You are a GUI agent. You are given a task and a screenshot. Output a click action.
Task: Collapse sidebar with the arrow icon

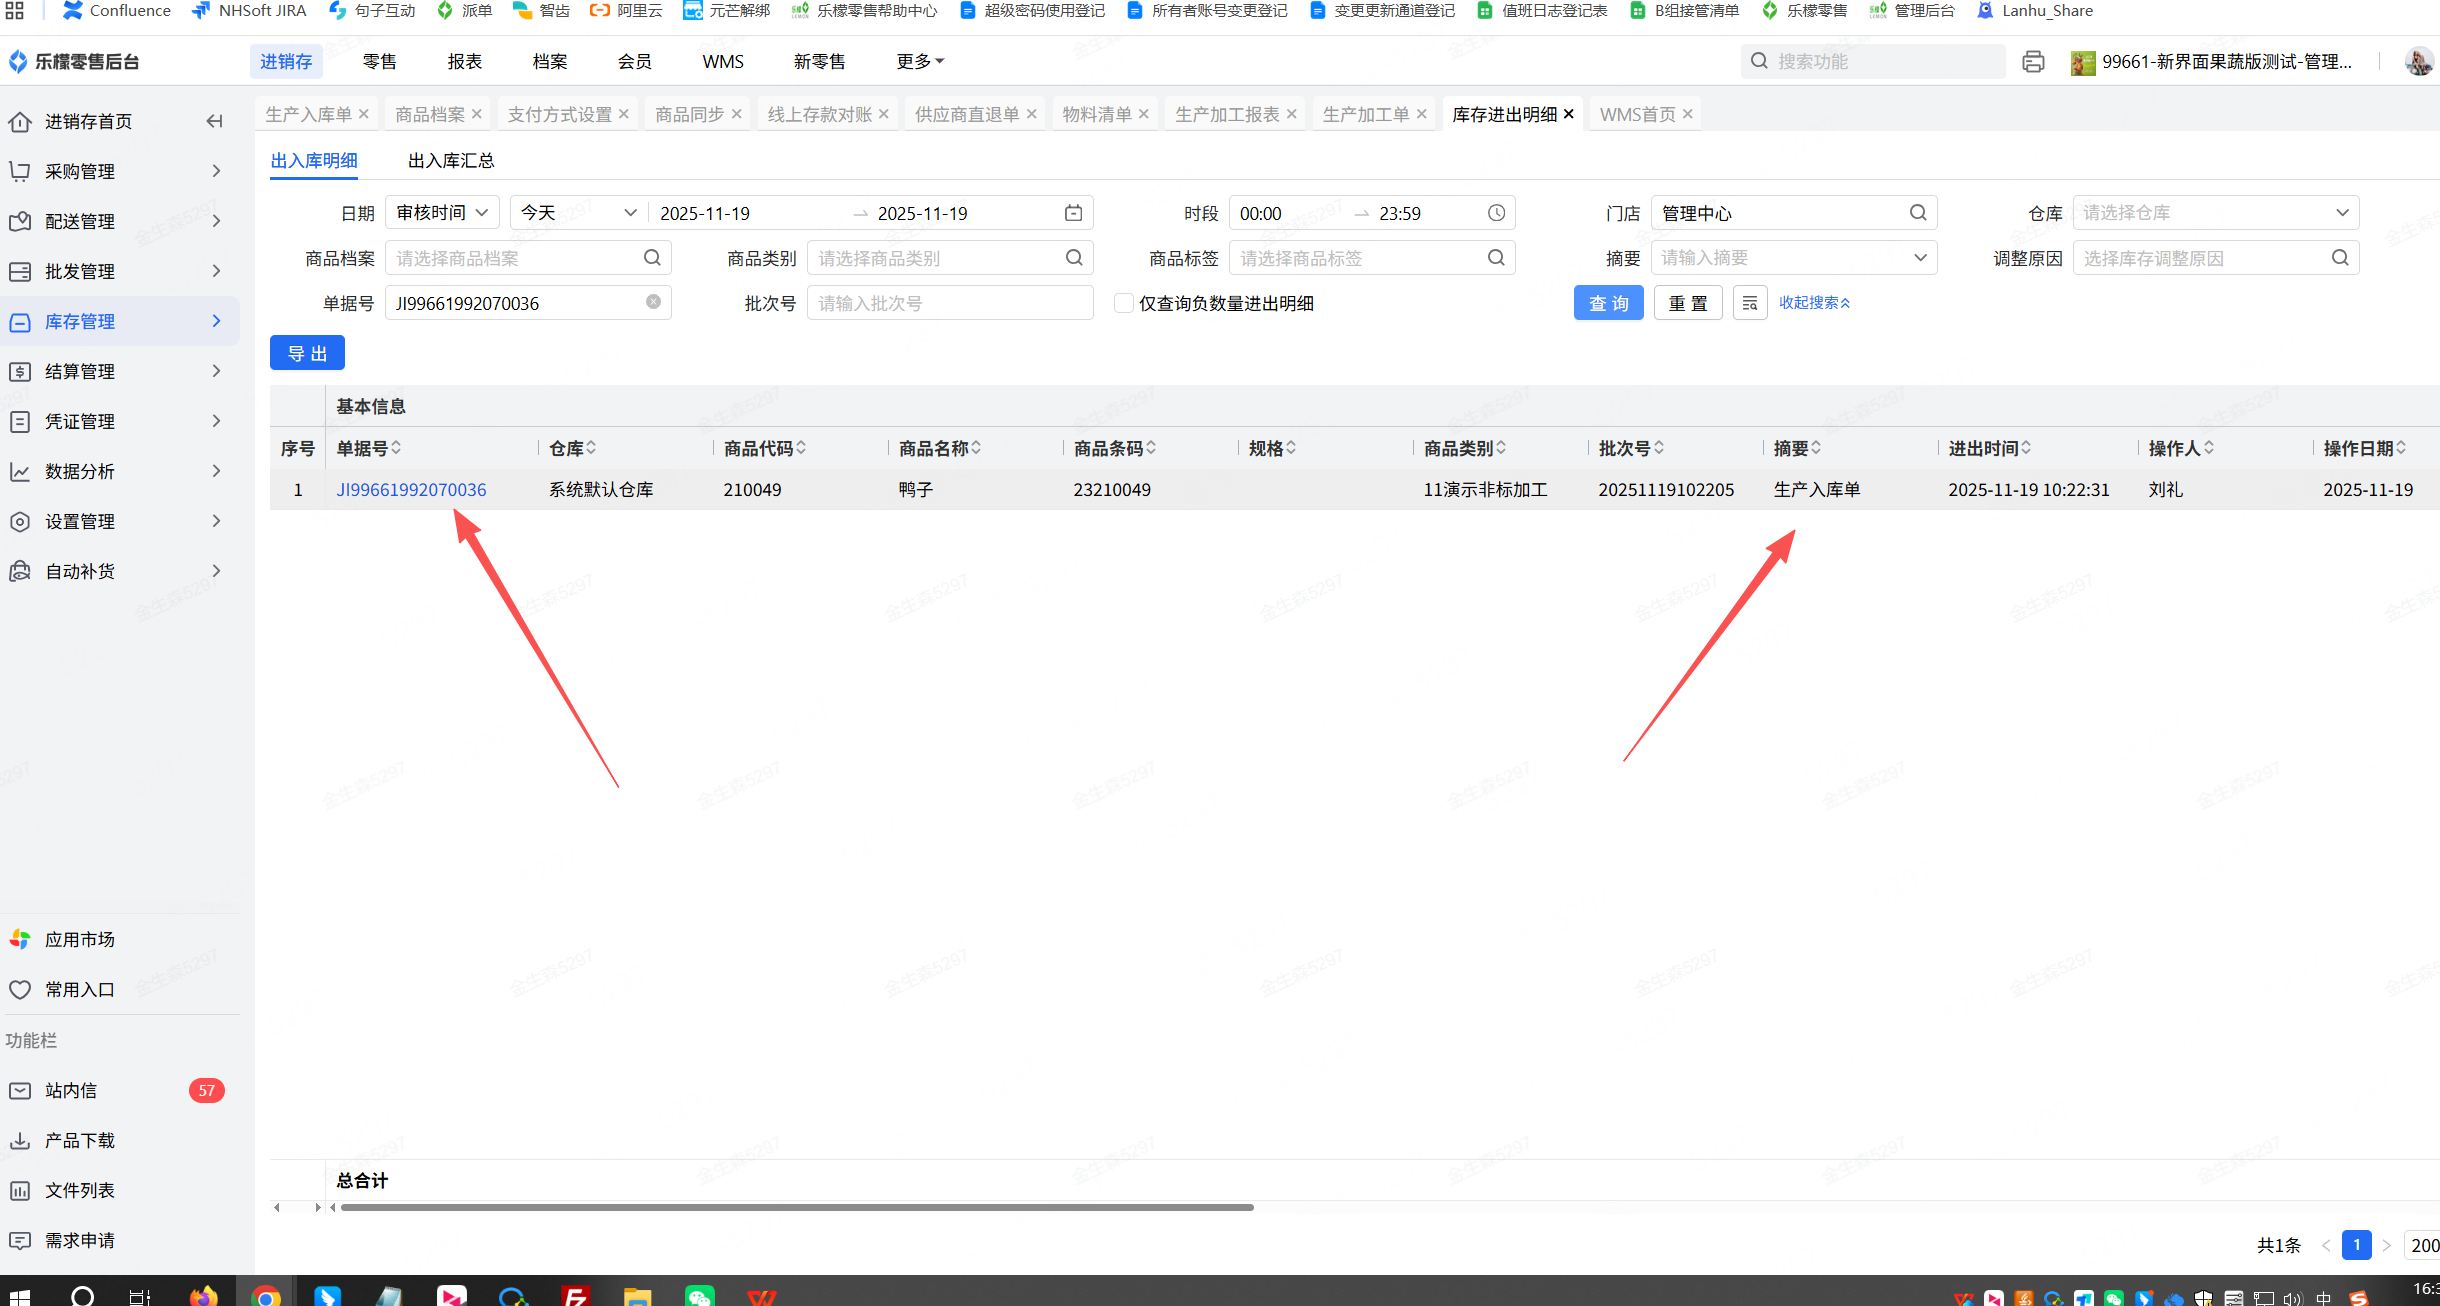click(214, 121)
